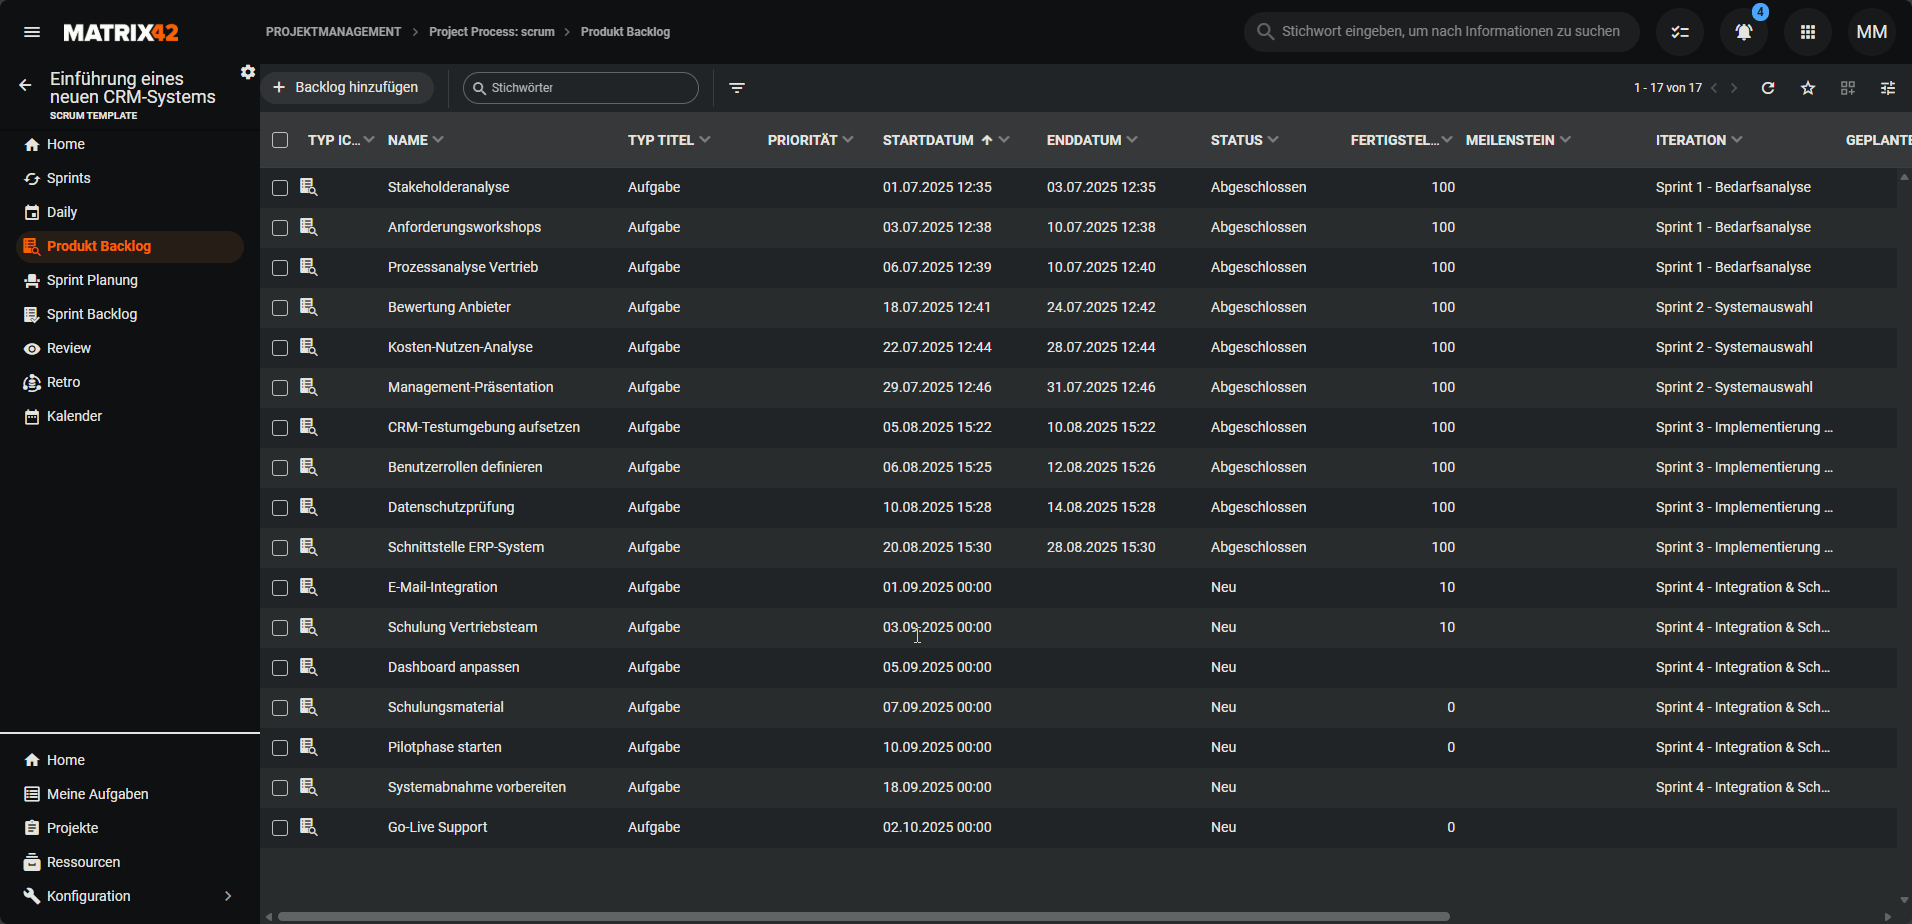Check the E-Mail-Integration row checkbox
The width and height of the screenshot is (1912, 924).
[280, 588]
